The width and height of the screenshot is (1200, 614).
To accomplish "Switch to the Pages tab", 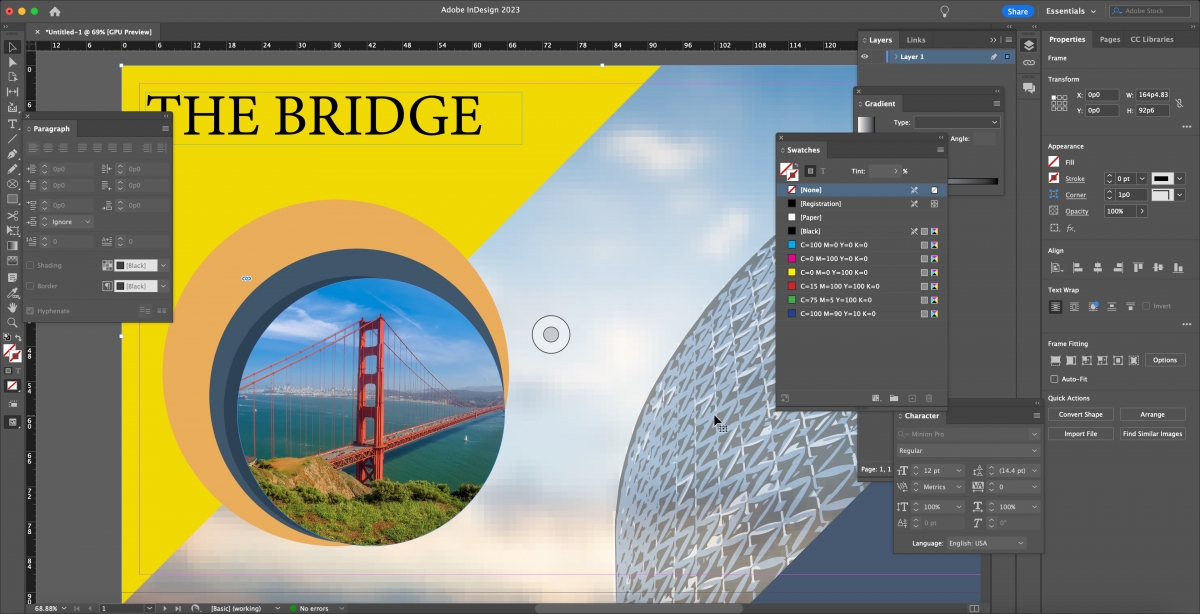I will [x=1109, y=39].
